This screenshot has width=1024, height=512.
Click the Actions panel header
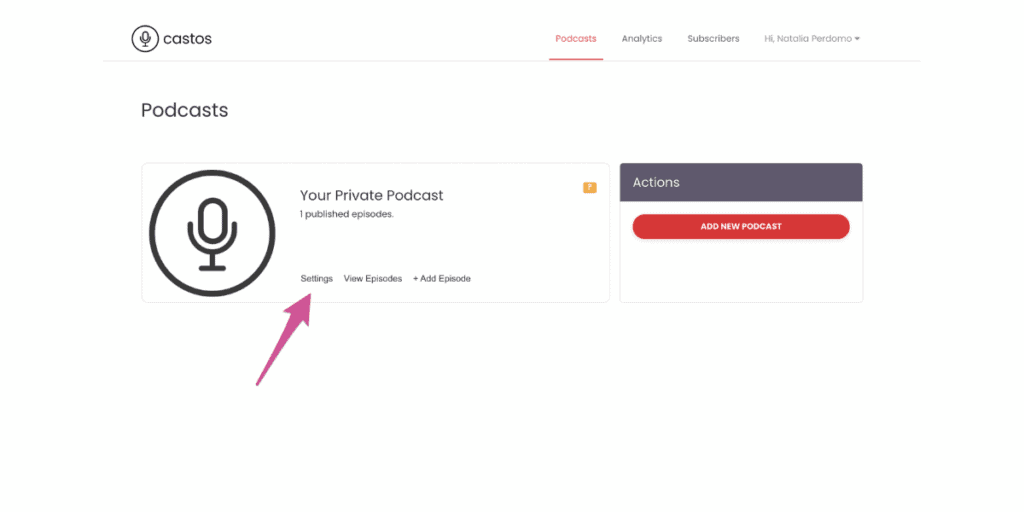741,182
